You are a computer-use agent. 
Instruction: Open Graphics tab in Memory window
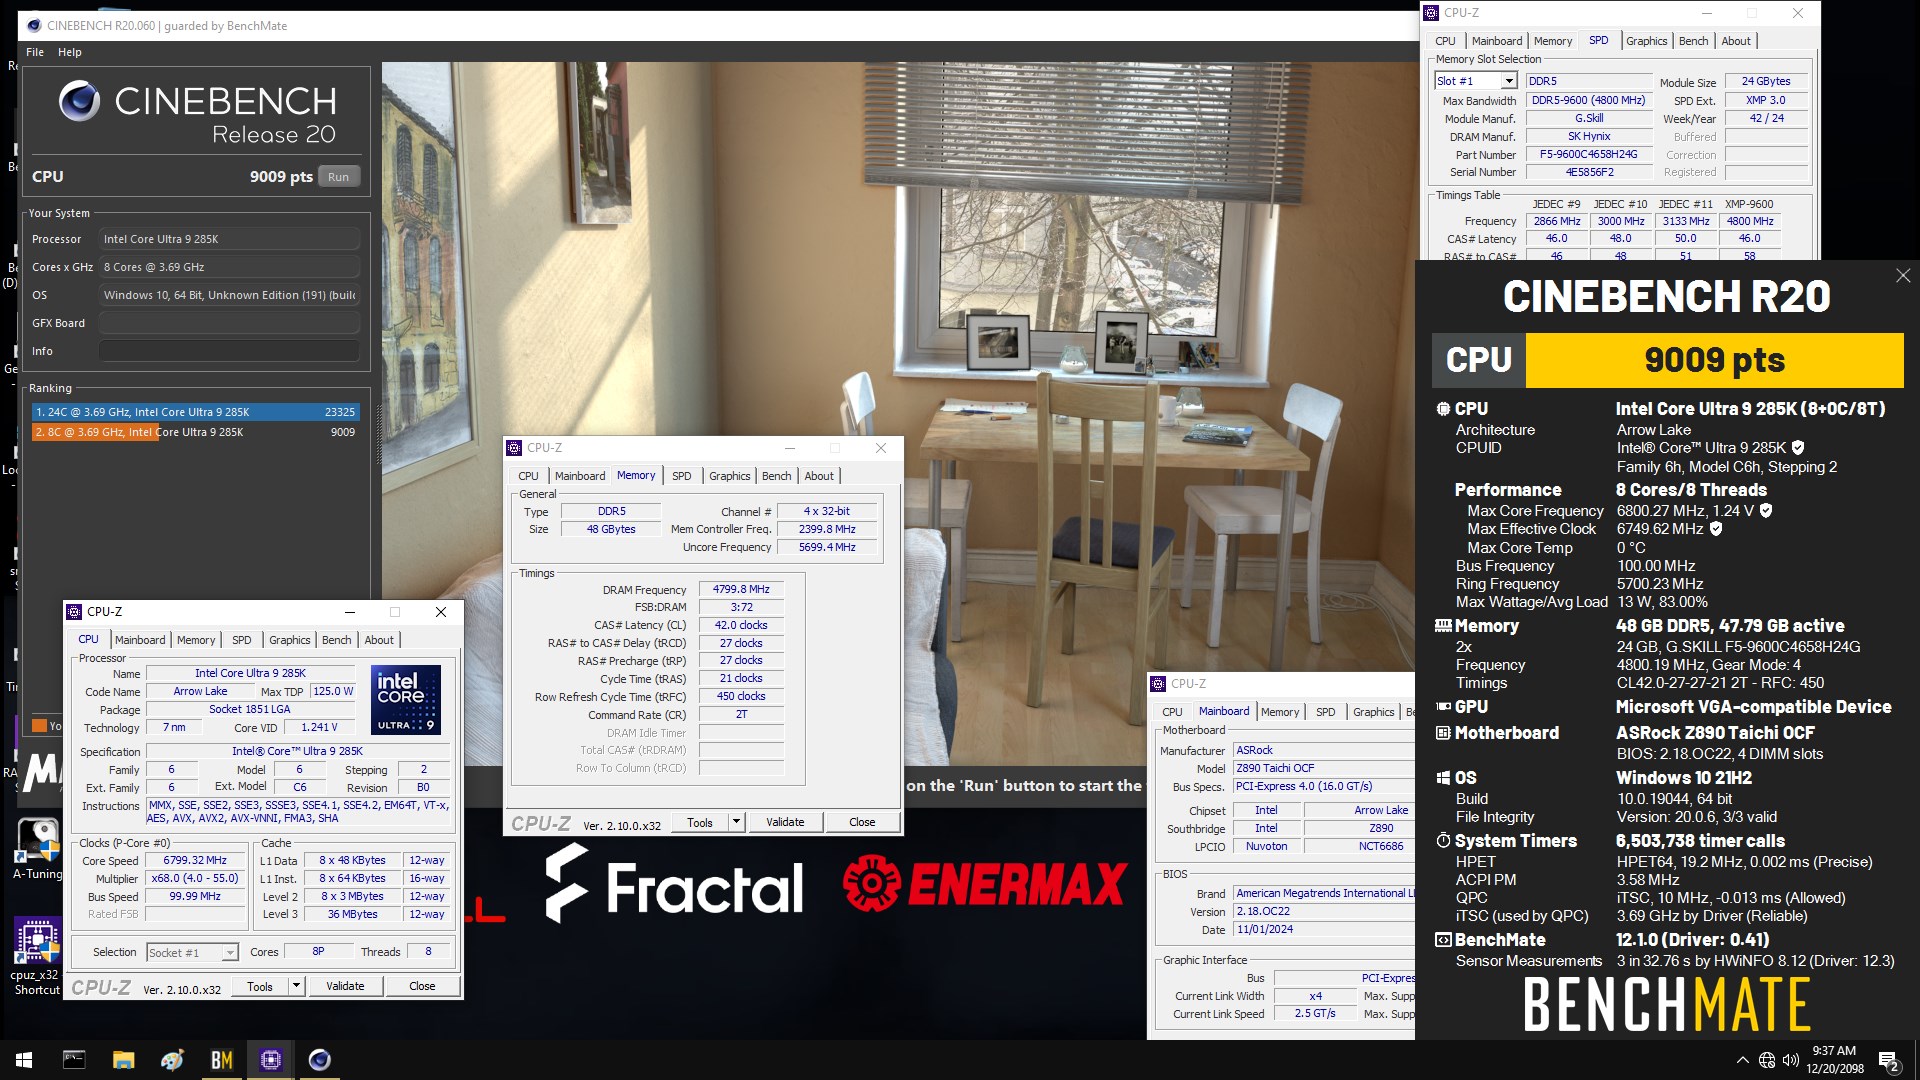pos(730,476)
